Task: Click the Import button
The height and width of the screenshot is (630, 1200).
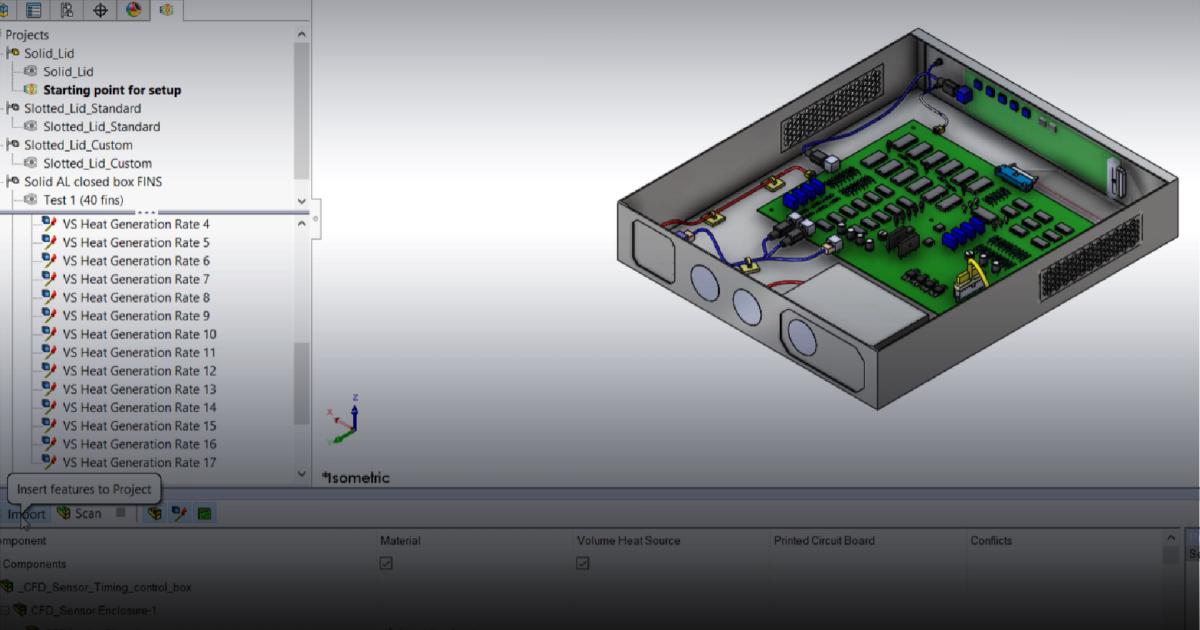Action: (x=27, y=514)
